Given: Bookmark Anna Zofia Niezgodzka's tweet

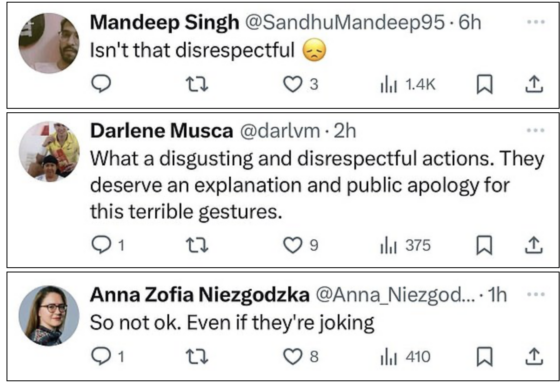Looking at the screenshot, I should click(484, 356).
